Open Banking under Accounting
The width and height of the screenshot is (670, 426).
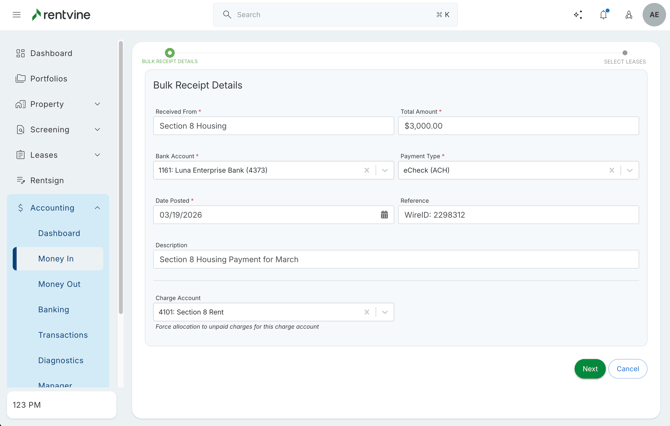54,310
